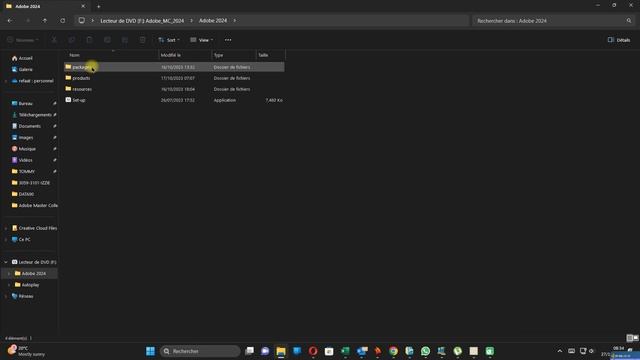Open the Nouveau (New) dropdown

point(23,40)
